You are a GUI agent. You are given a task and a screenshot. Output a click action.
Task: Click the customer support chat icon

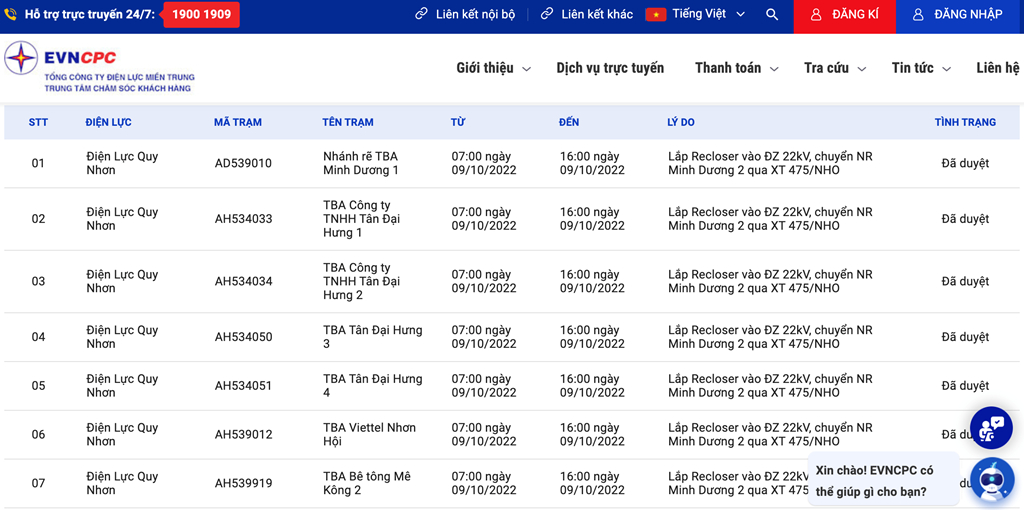pos(991,428)
